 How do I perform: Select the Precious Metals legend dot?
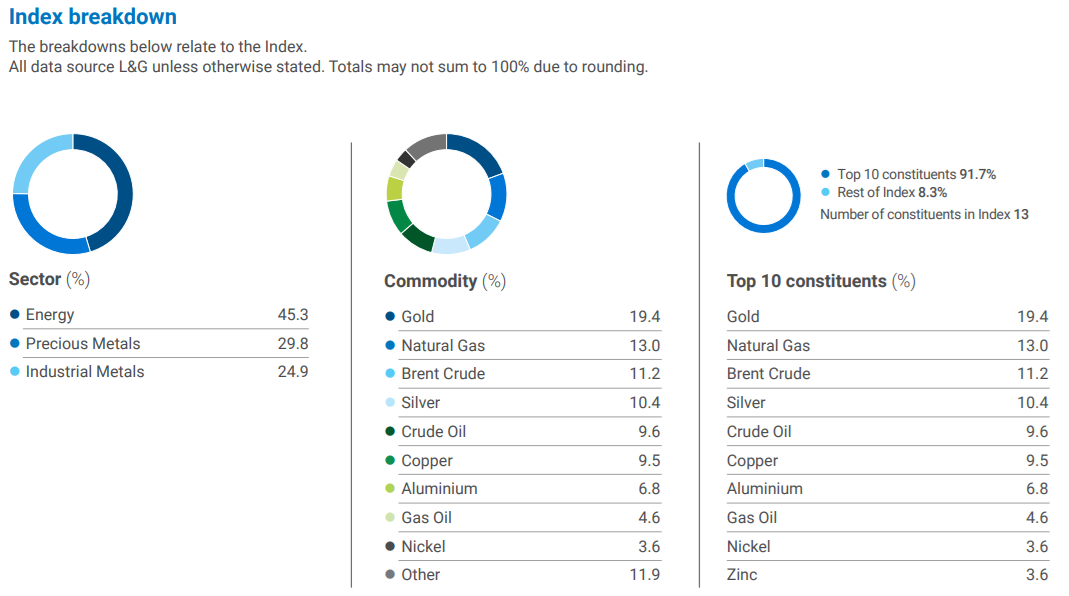15,344
